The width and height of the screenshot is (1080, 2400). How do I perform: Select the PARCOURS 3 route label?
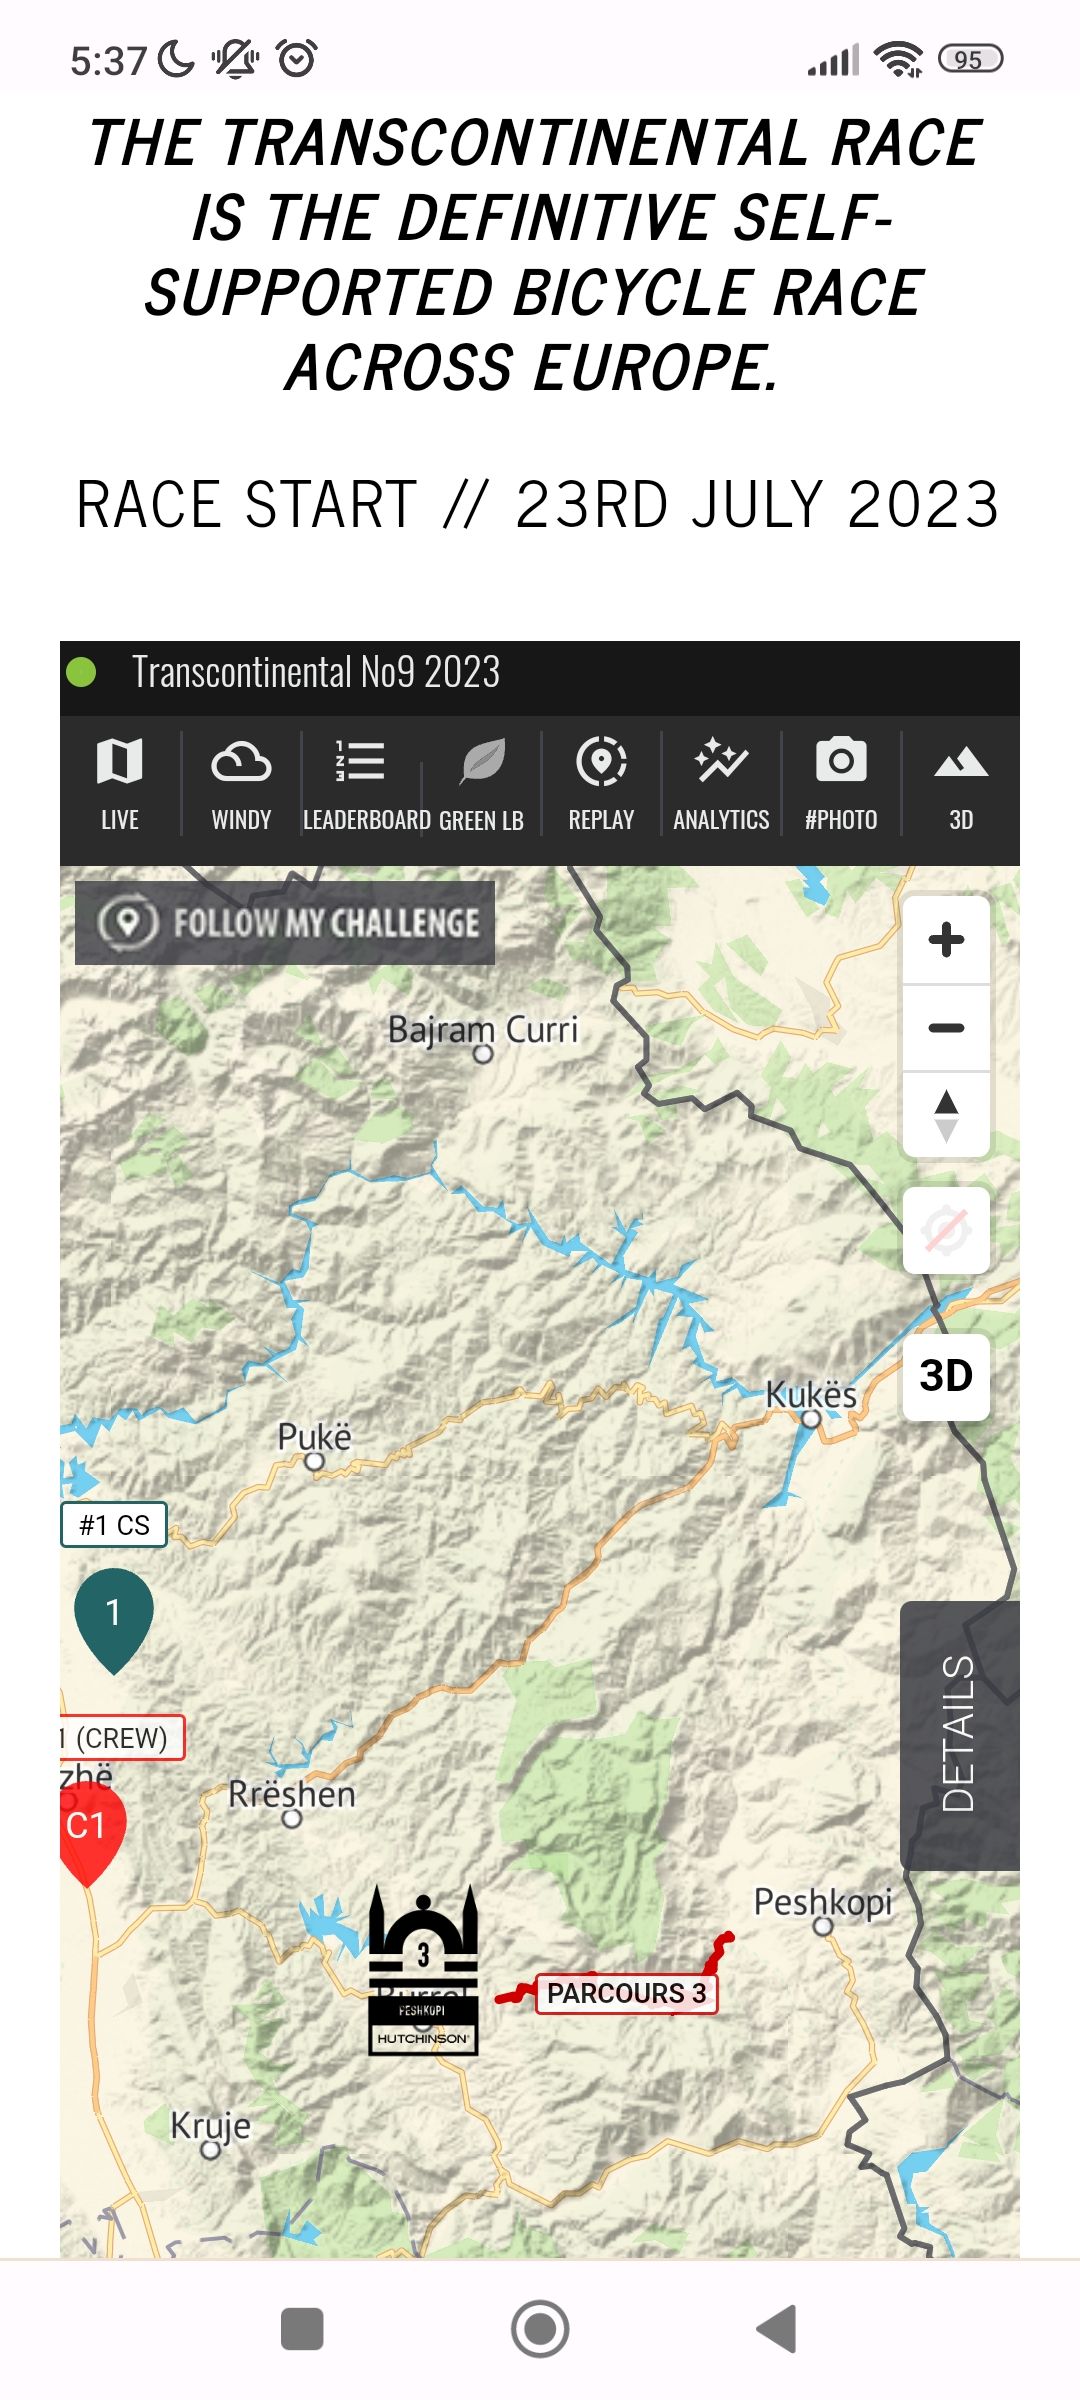627,1993
